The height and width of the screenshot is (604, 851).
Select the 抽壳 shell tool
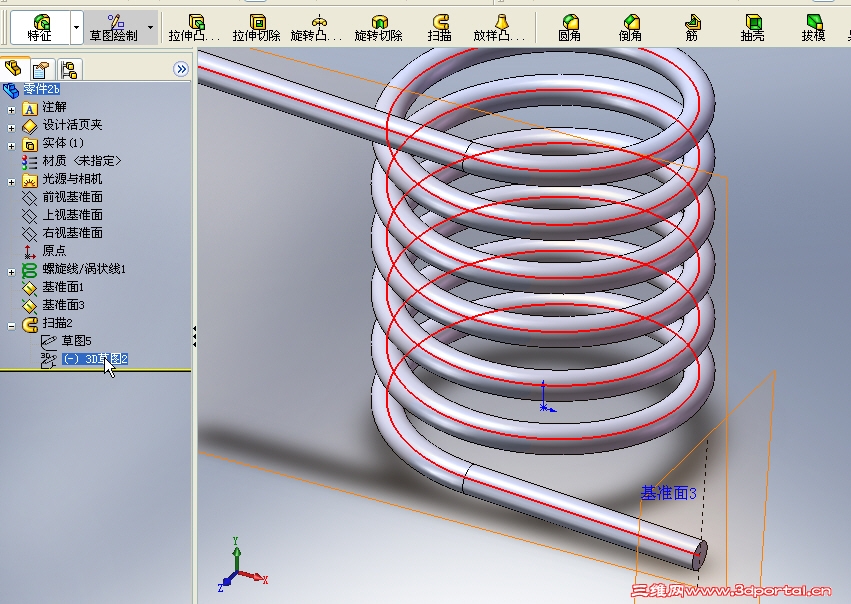coord(753,28)
